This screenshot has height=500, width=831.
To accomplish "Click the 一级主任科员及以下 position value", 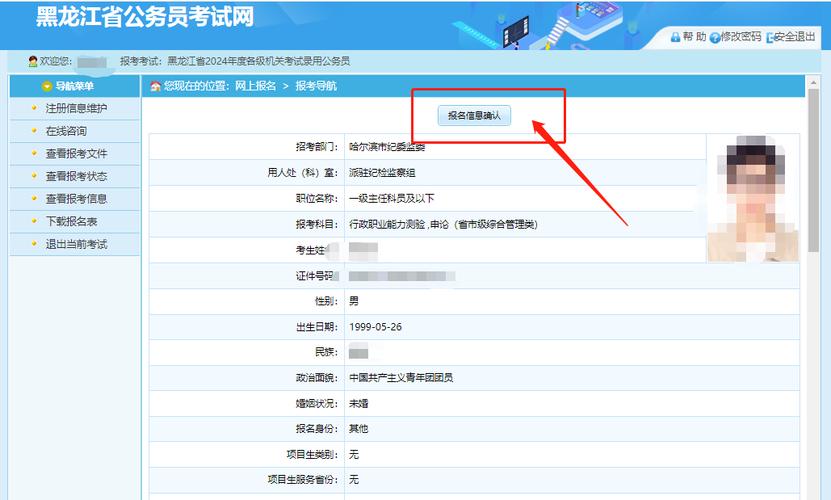I will (392, 199).
